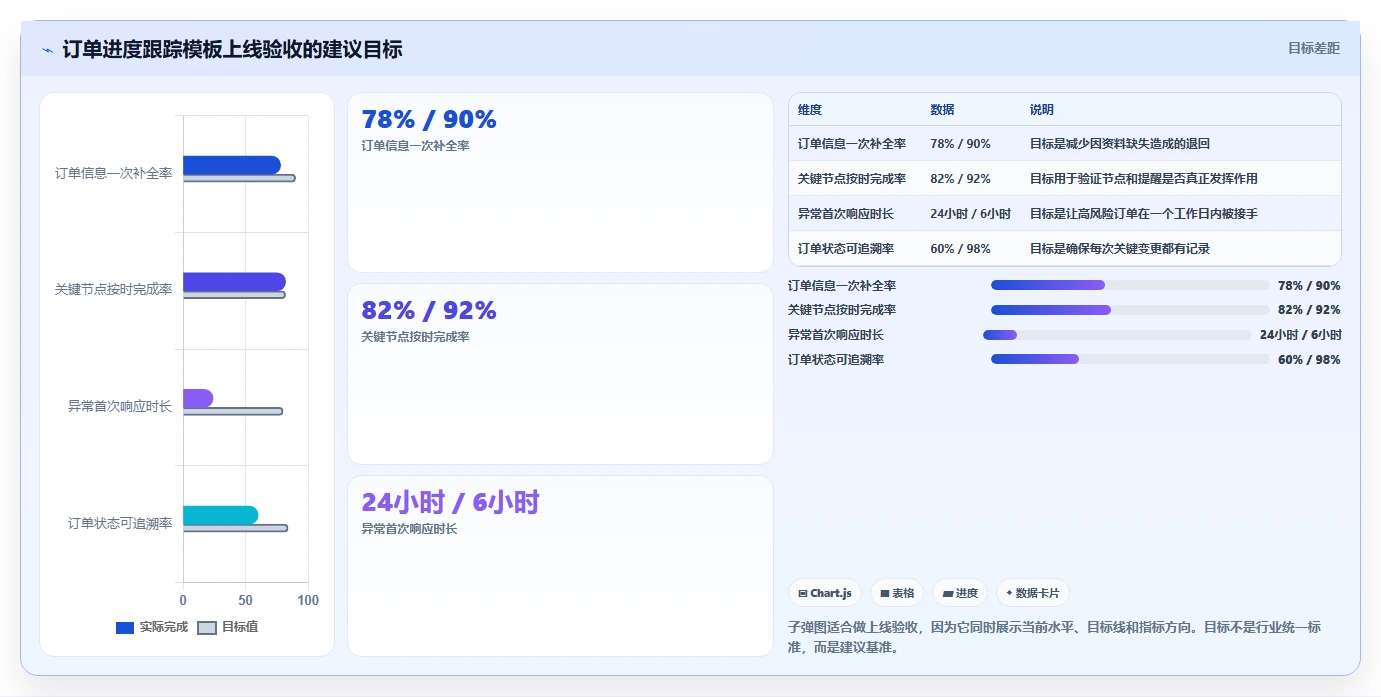
Task: Click the 异常首次响应时长 chart axis label
Action: 120,406
